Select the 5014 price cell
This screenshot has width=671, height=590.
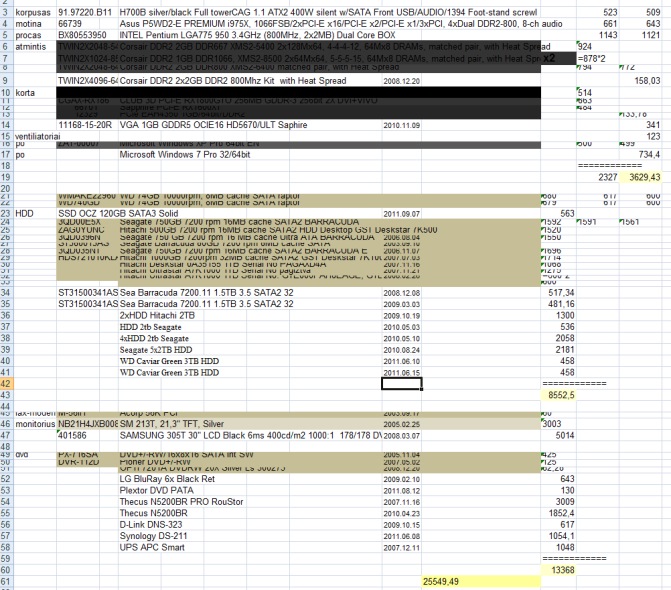pyautogui.click(x=558, y=436)
